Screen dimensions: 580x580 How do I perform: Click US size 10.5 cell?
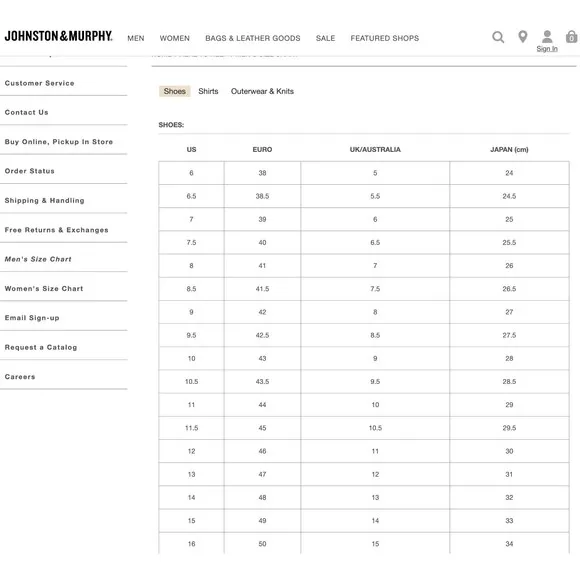(191, 381)
